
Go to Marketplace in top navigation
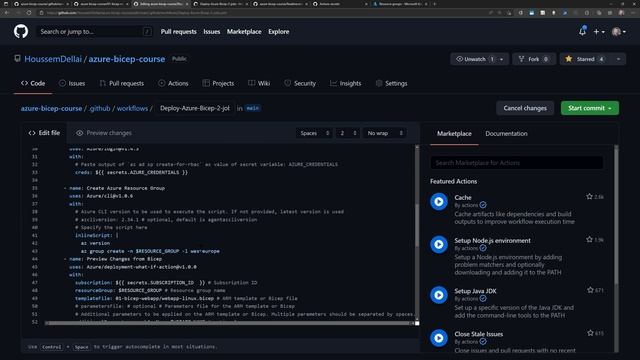point(244,31)
